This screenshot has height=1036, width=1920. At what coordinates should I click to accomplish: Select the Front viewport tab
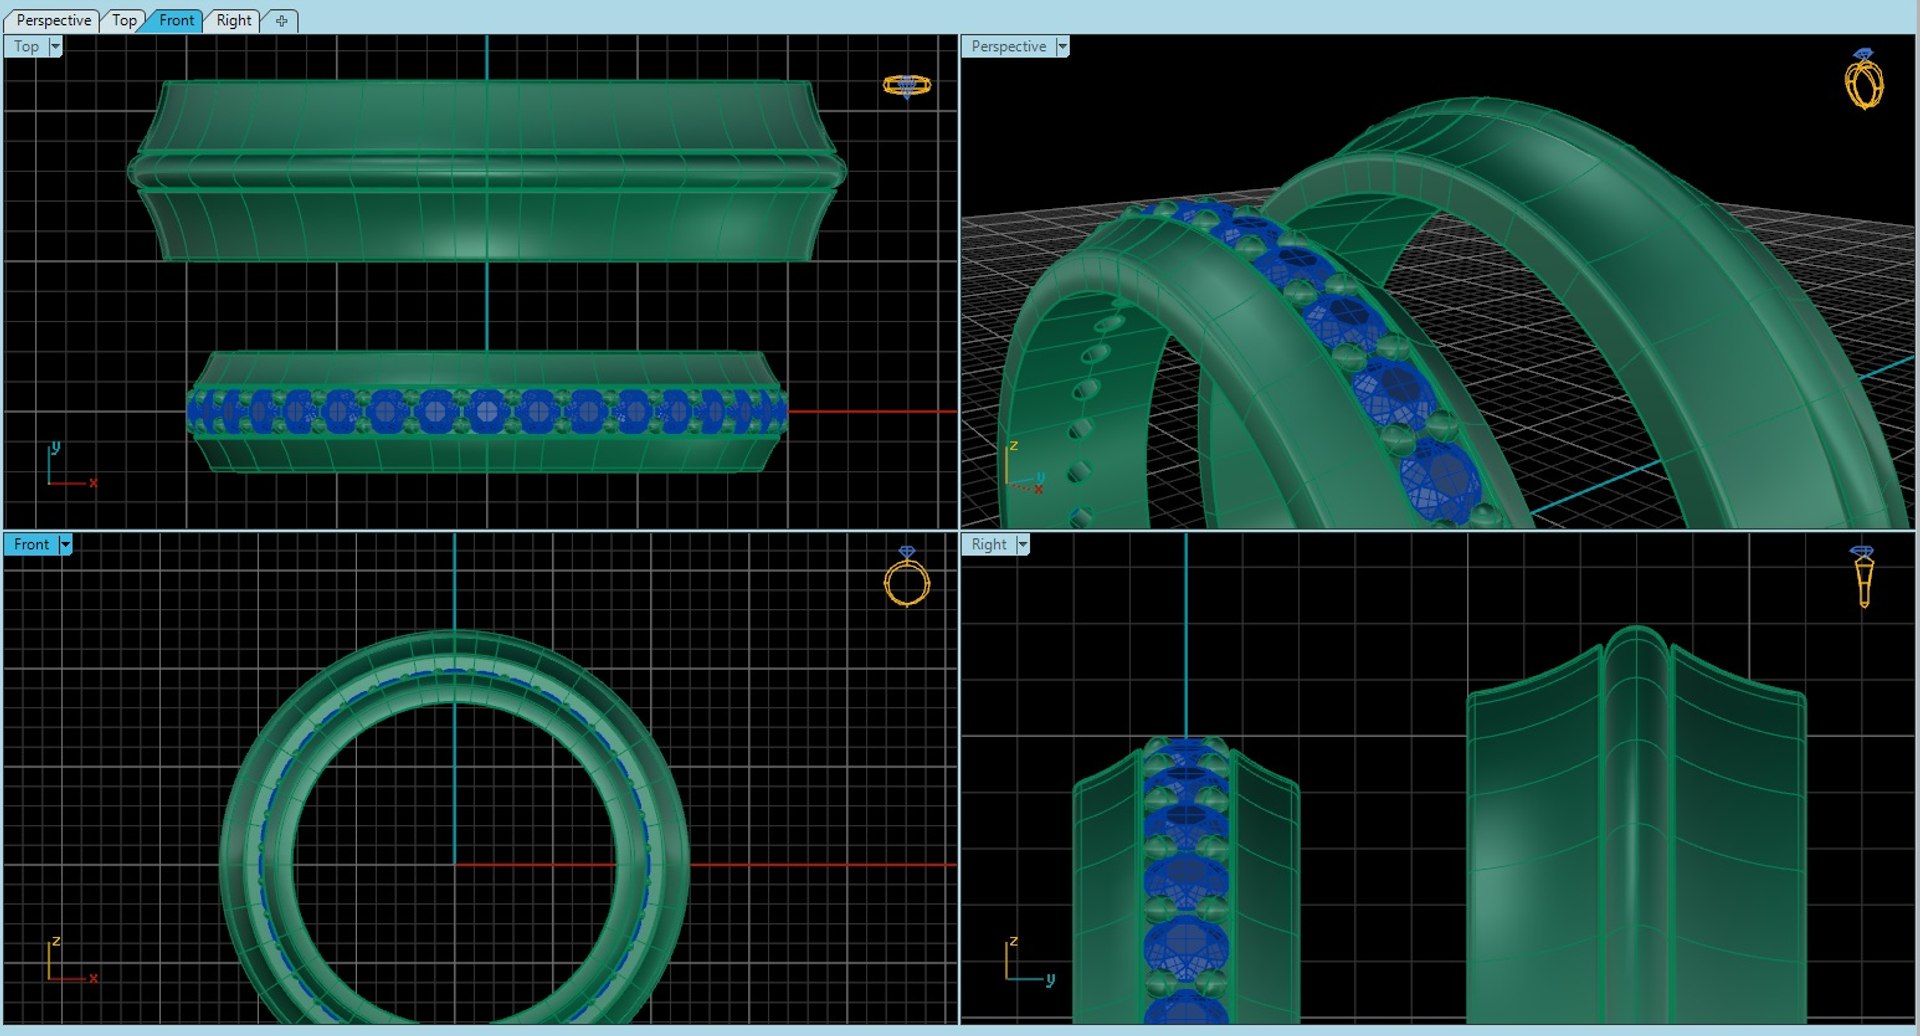(x=177, y=20)
